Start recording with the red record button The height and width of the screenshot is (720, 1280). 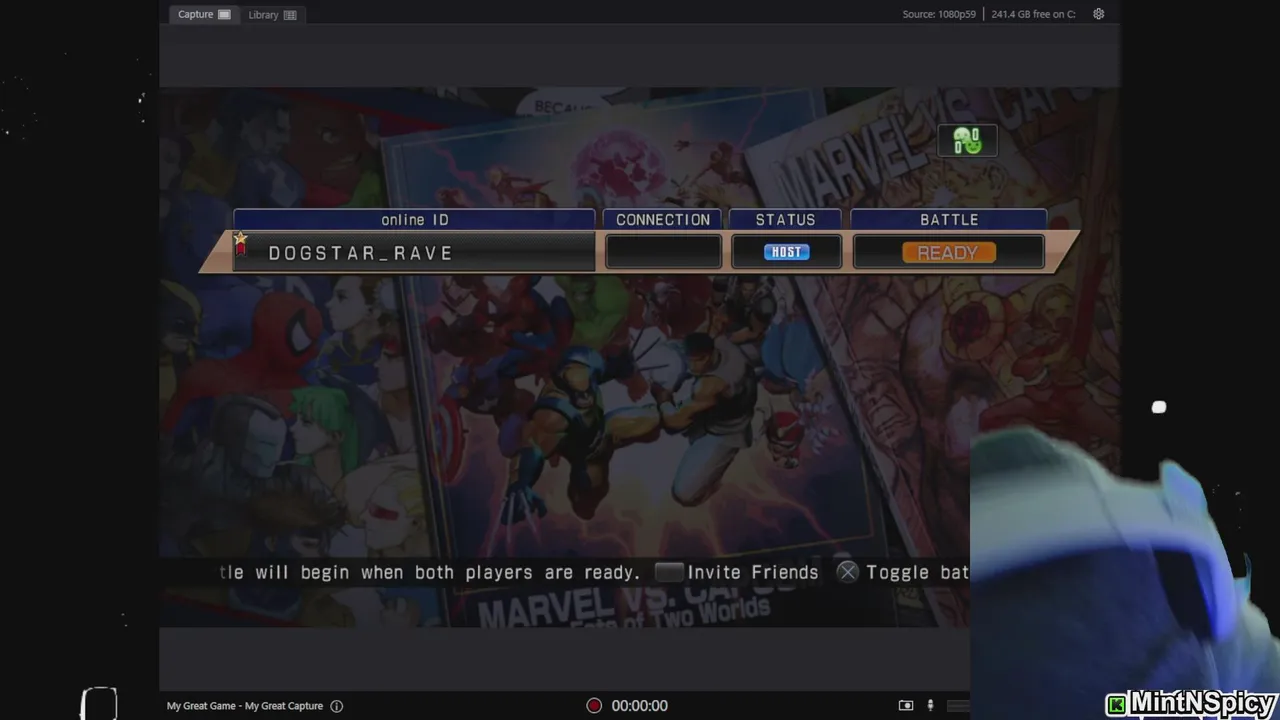point(594,706)
